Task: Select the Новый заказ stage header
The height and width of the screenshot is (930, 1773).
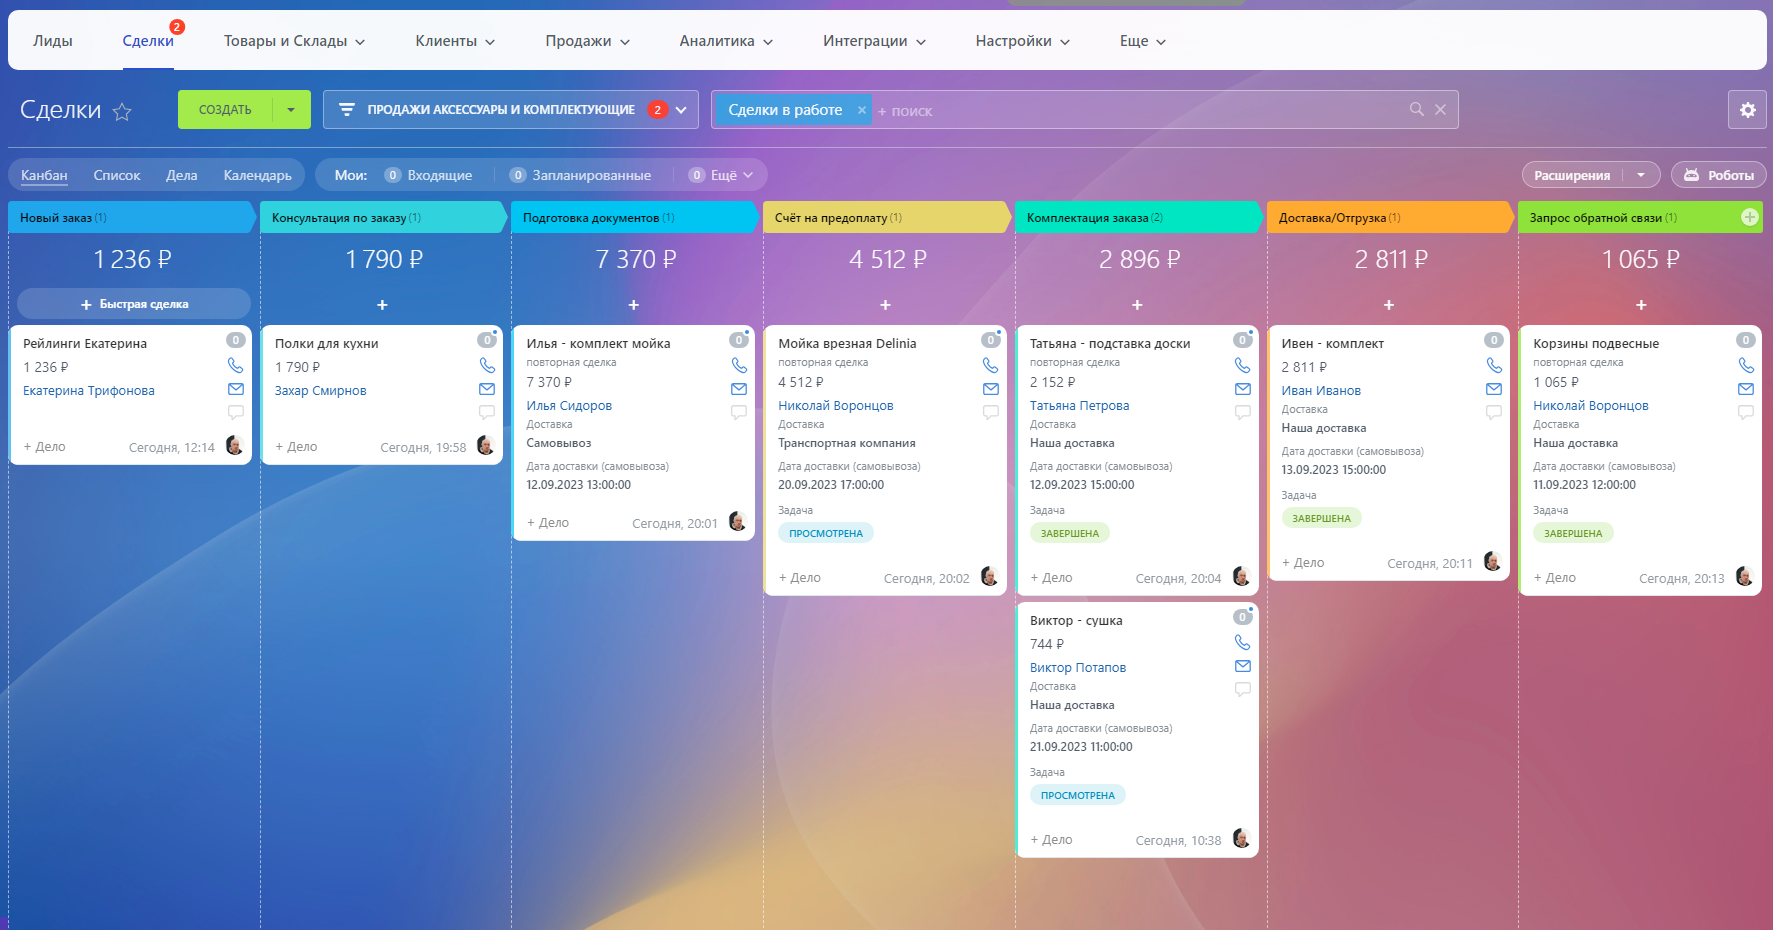Action: 132,217
